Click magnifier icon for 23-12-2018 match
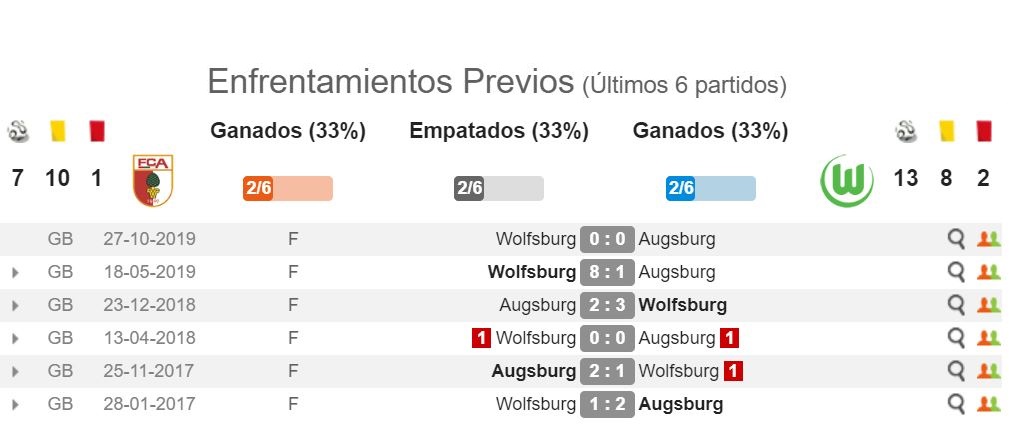Image resolution: width=1009 pixels, height=424 pixels. [956, 305]
